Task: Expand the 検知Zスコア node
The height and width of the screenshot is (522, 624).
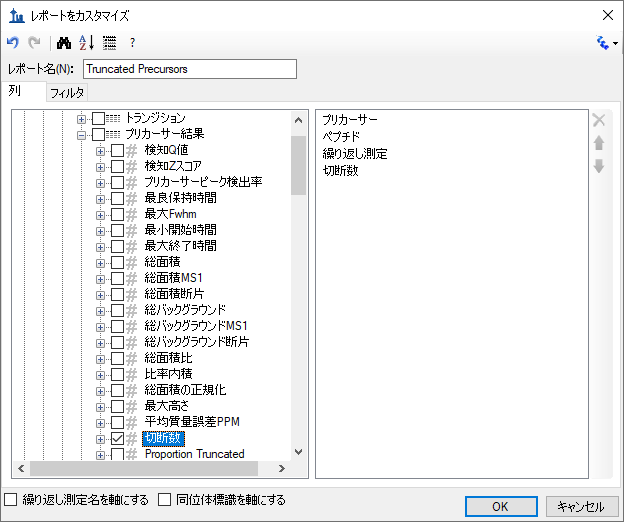Action: 100,167
